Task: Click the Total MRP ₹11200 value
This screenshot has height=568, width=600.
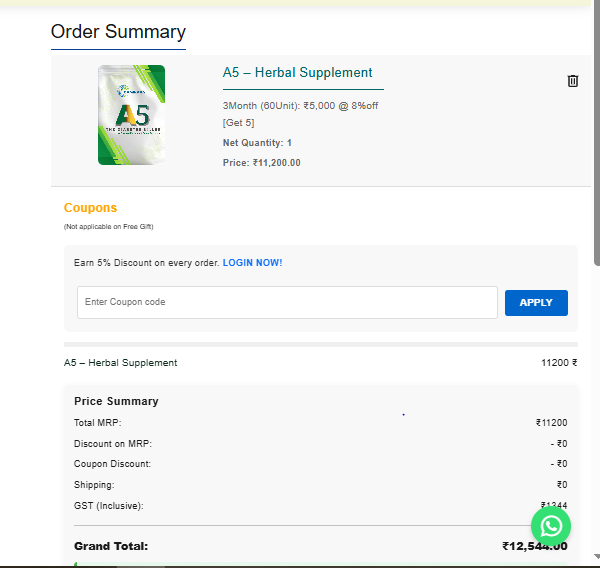Action: coord(551,423)
